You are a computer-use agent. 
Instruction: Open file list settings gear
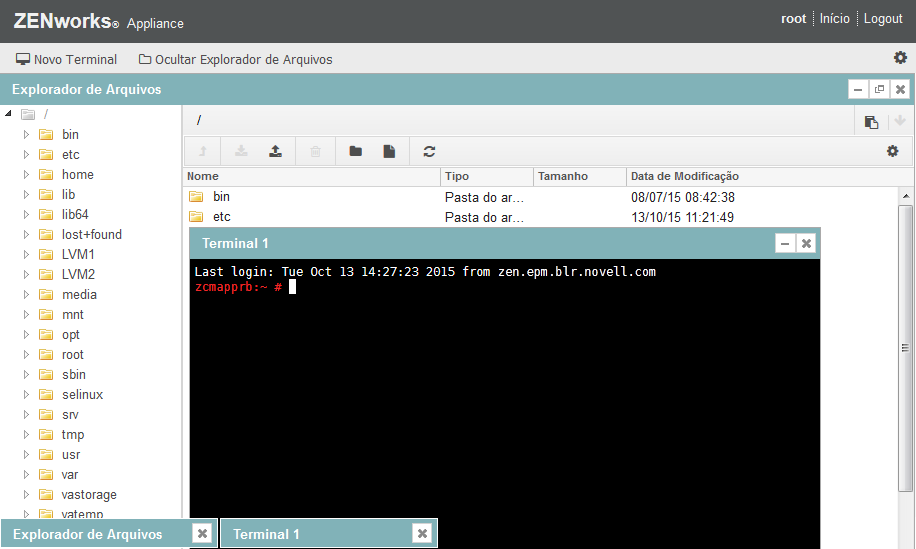click(x=893, y=151)
